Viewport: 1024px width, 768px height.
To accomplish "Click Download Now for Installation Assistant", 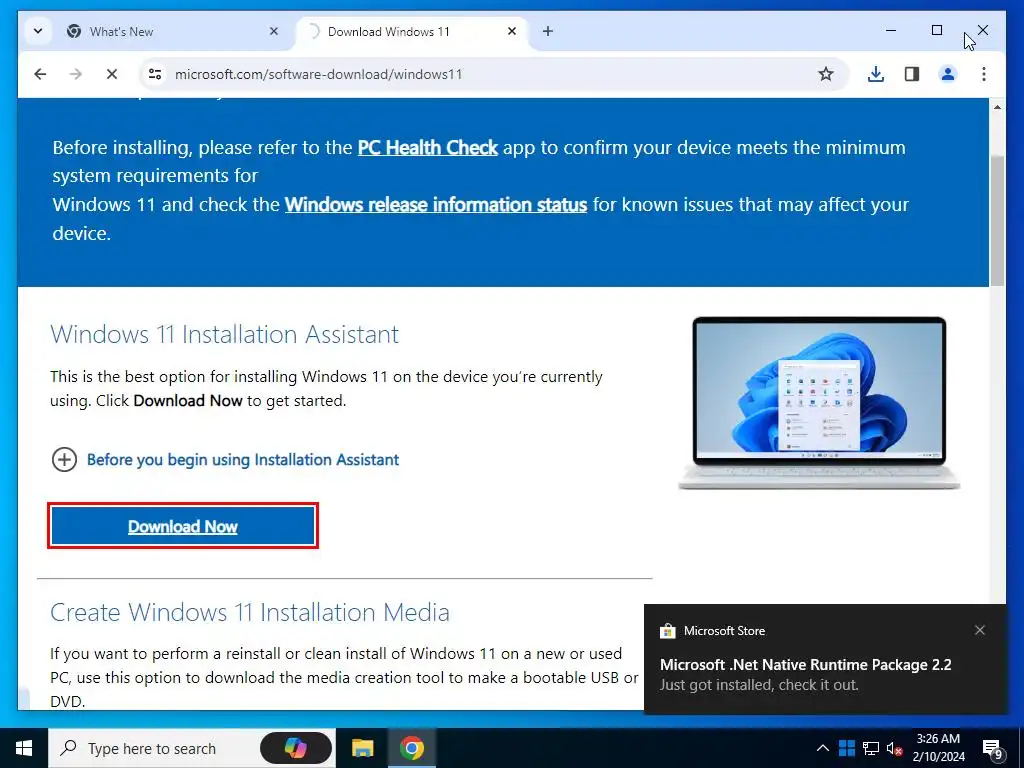I will pos(183,526).
